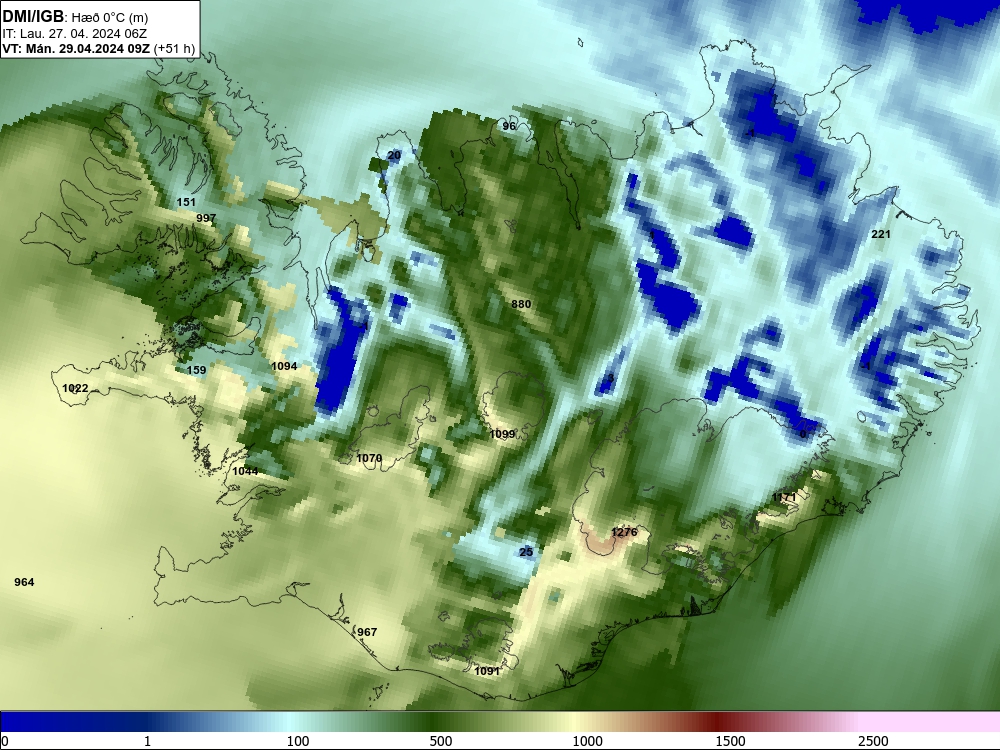Click the map value 964
Screen dimensions: 1000x750
click(24, 582)
